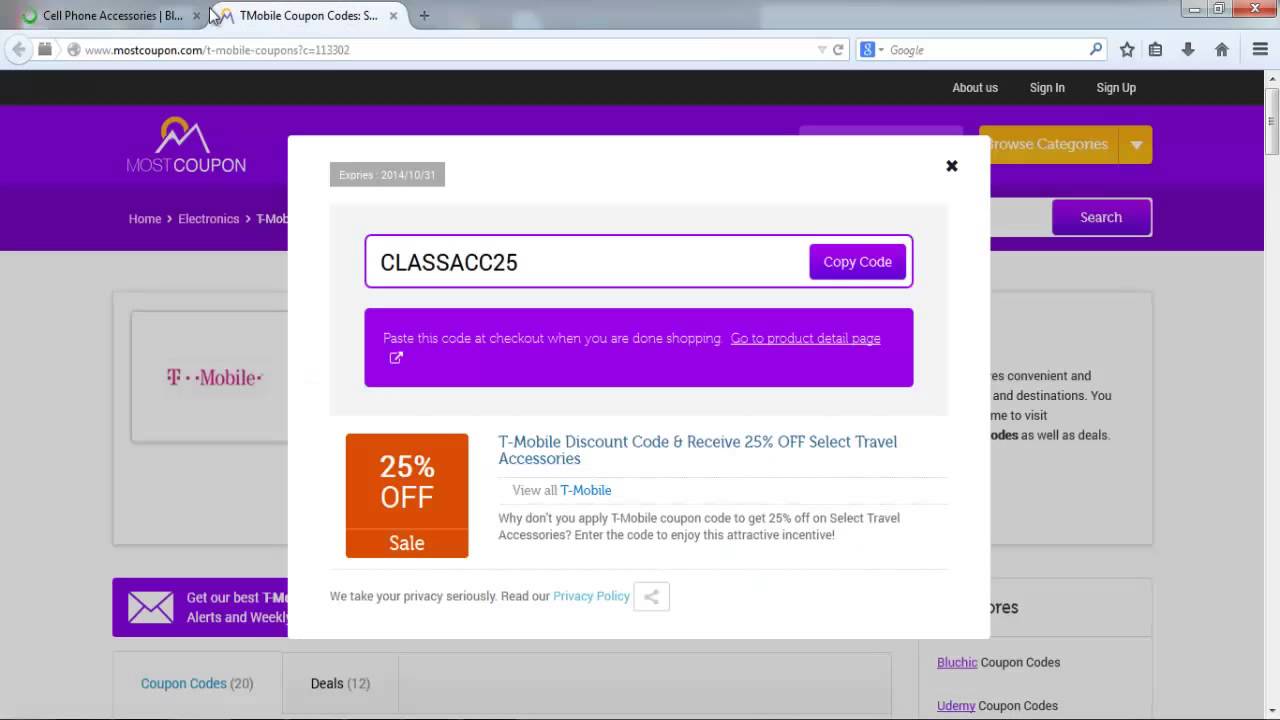The height and width of the screenshot is (720, 1280).
Task: Open the Privacy Policy link
Action: 591,596
